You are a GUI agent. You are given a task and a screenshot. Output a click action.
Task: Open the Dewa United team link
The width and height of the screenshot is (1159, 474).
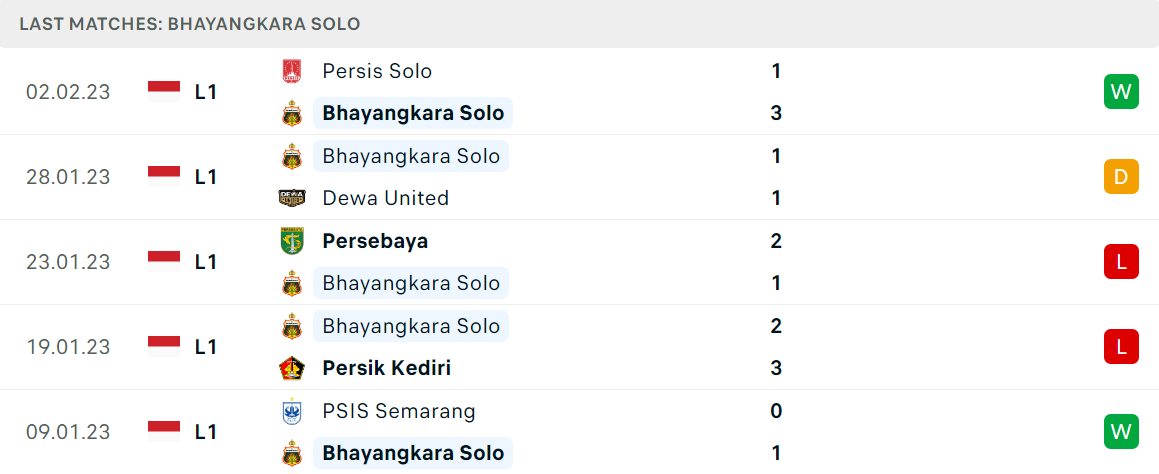386,198
